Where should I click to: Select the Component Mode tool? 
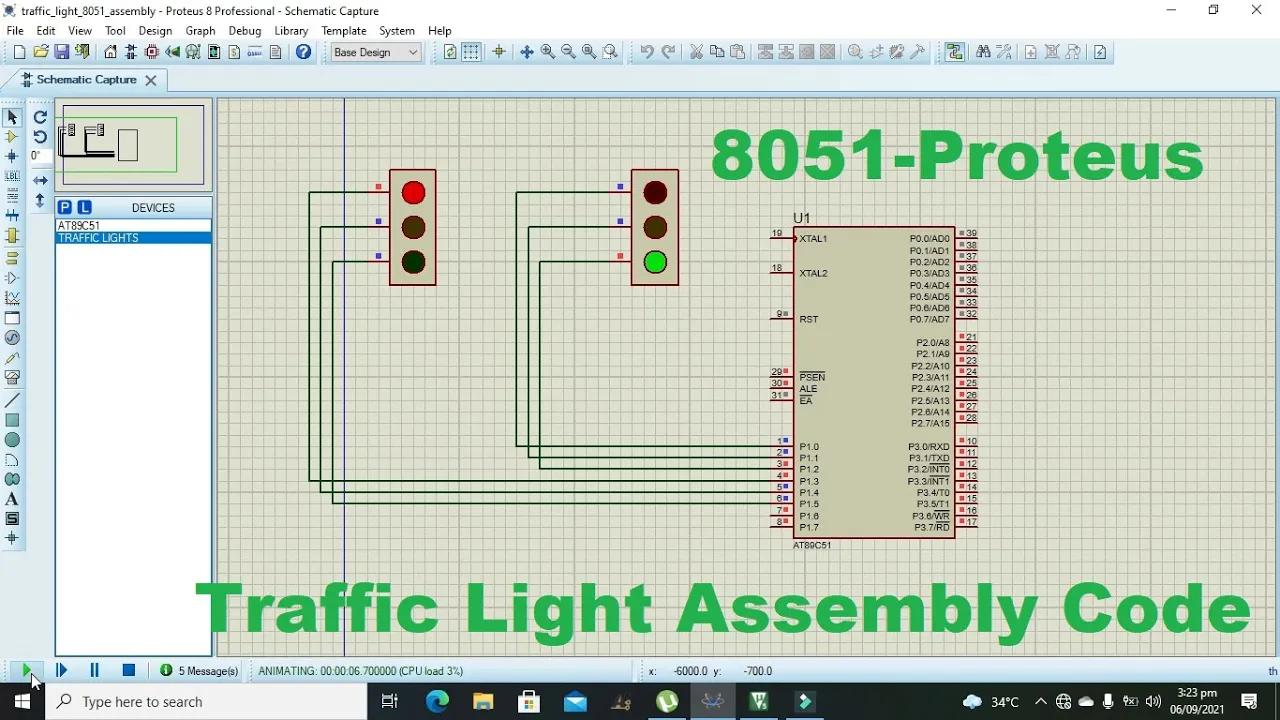point(12,137)
